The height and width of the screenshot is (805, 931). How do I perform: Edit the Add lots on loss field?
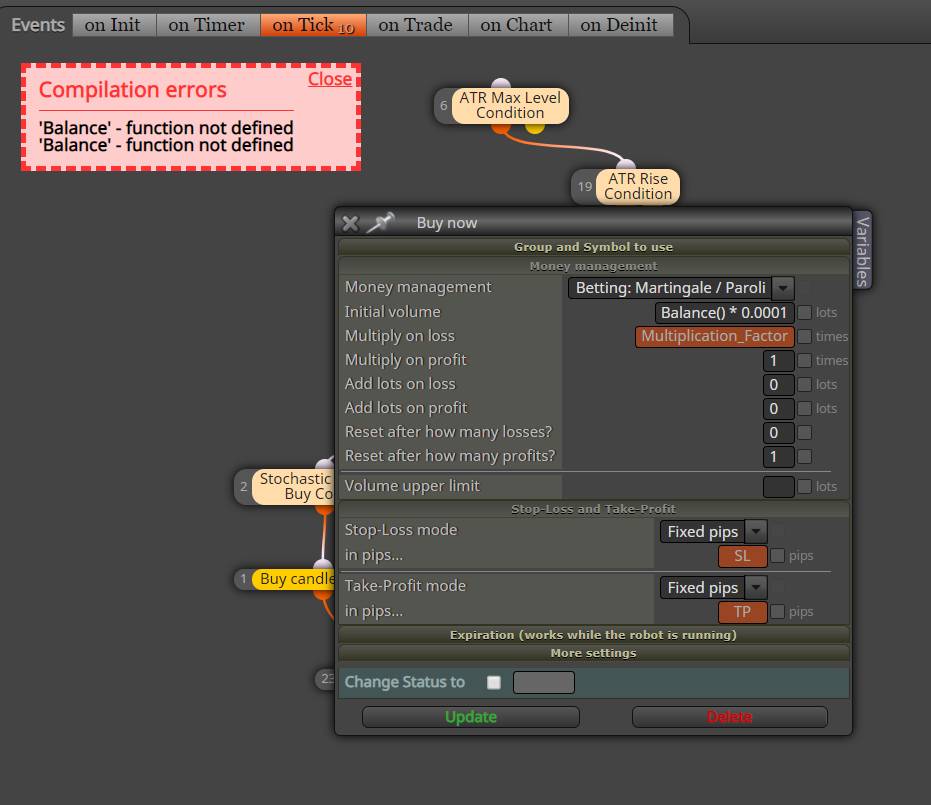click(778, 385)
